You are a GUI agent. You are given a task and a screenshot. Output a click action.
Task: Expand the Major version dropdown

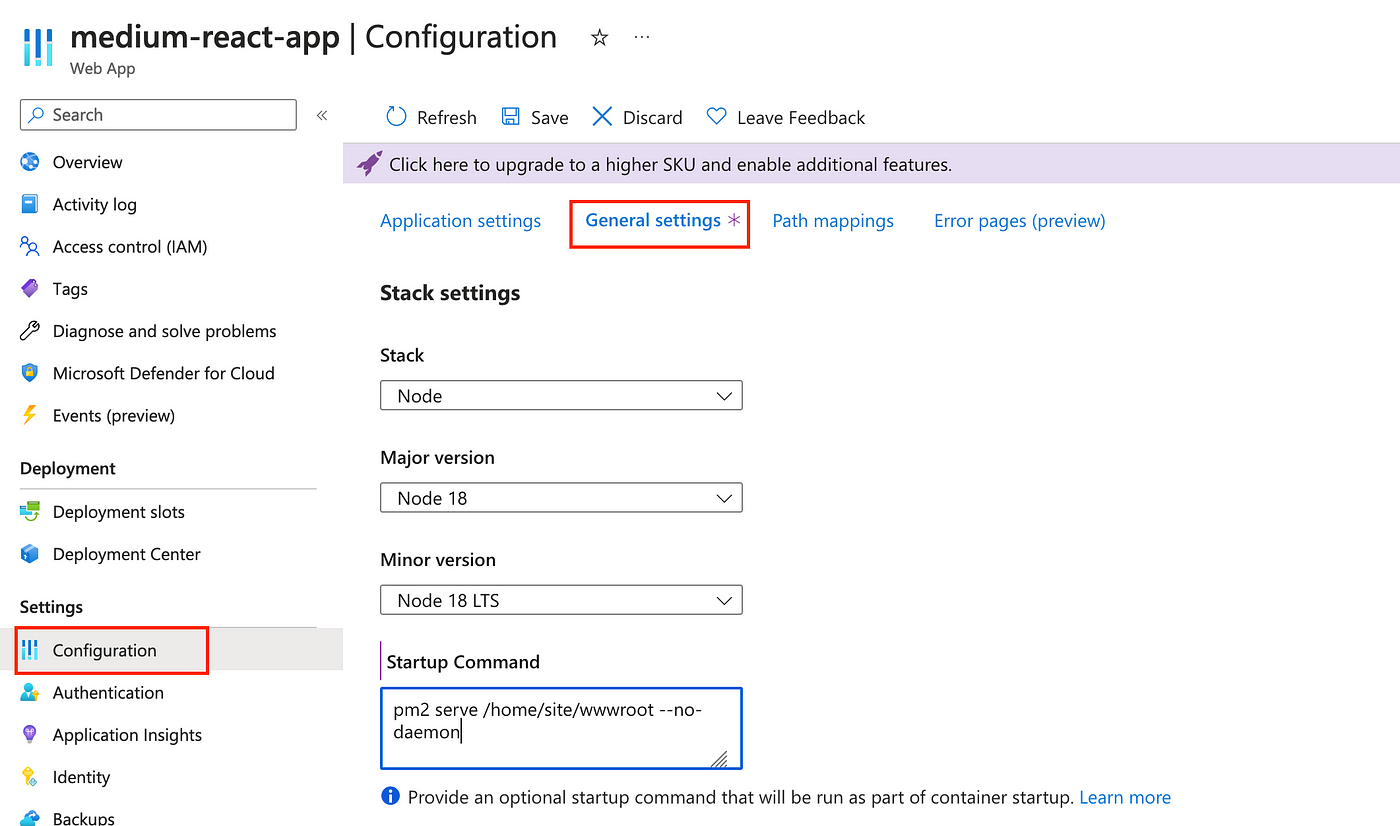pyautogui.click(x=561, y=498)
